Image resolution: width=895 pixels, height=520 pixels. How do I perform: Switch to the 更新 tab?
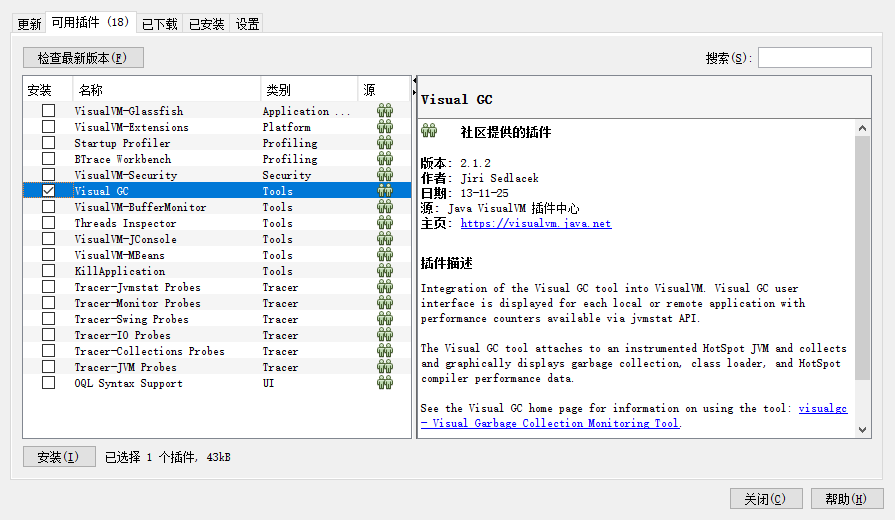[29, 24]
